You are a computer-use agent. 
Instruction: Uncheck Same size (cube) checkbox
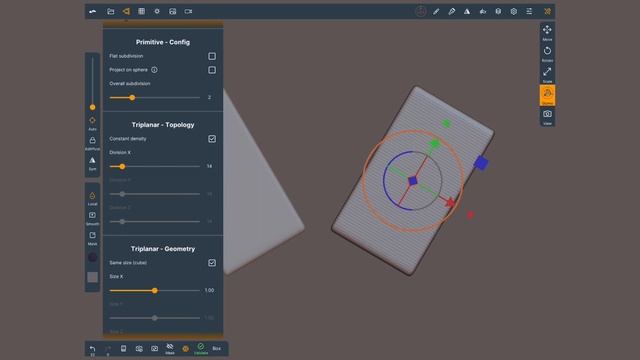click(212, 263)
